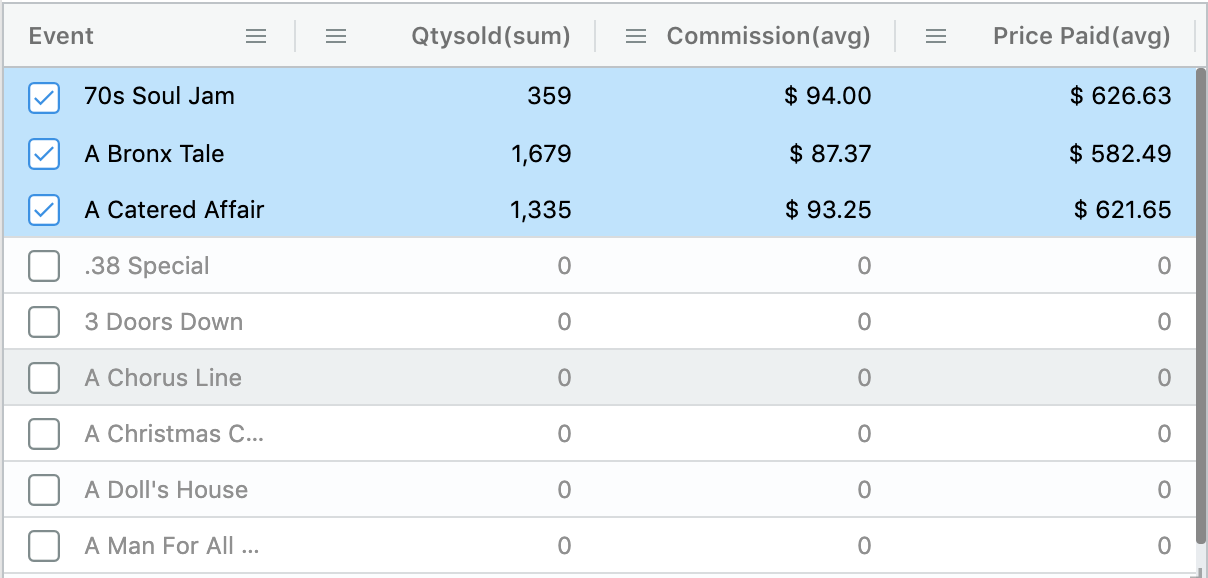Select the 3 Doors Down checkbox
Screen dimensions: 1208x578
[44, 322]
